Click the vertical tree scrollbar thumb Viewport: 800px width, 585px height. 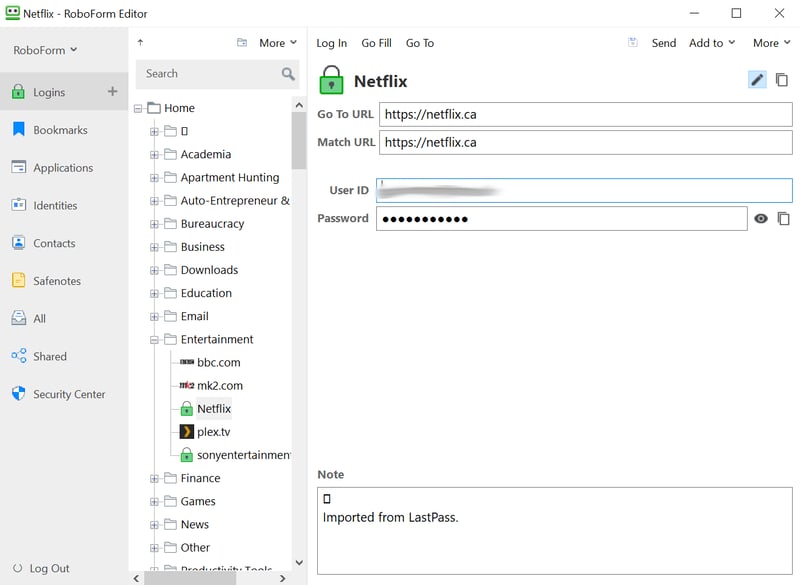[x=299, y=140]
